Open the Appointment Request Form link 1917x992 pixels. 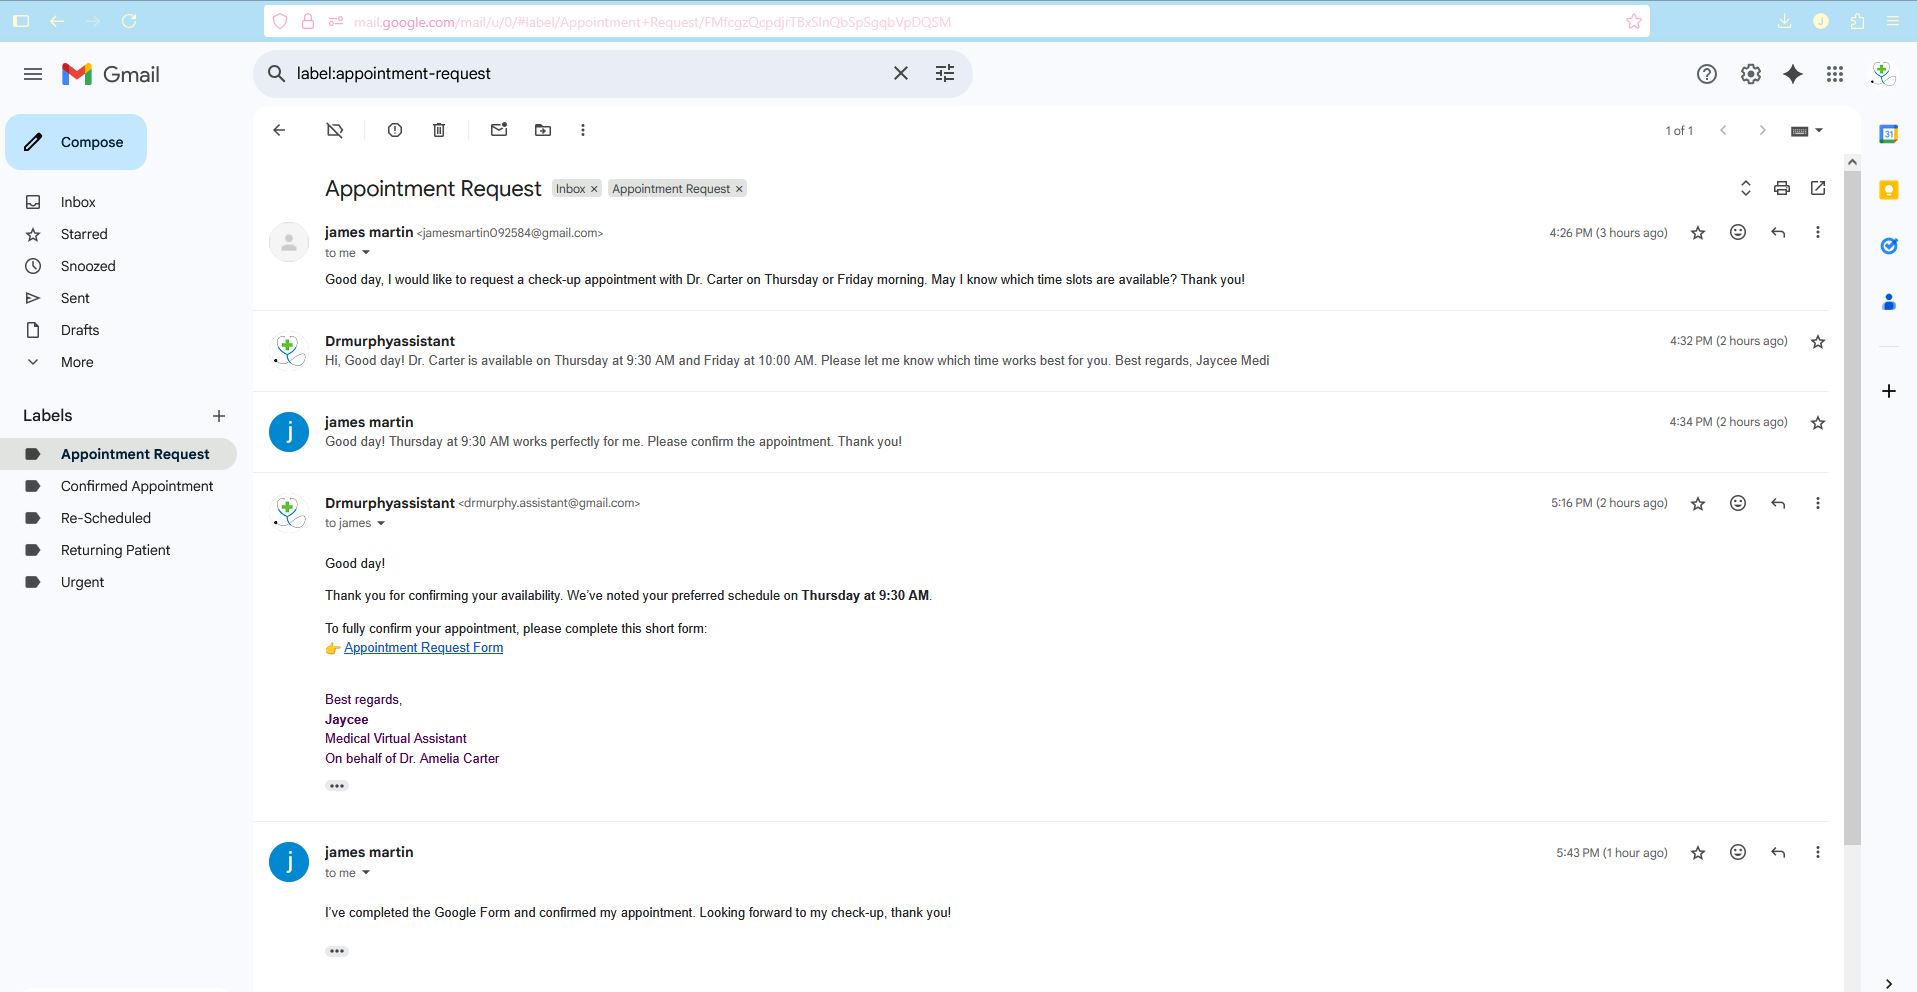click(x=423, y=648)
